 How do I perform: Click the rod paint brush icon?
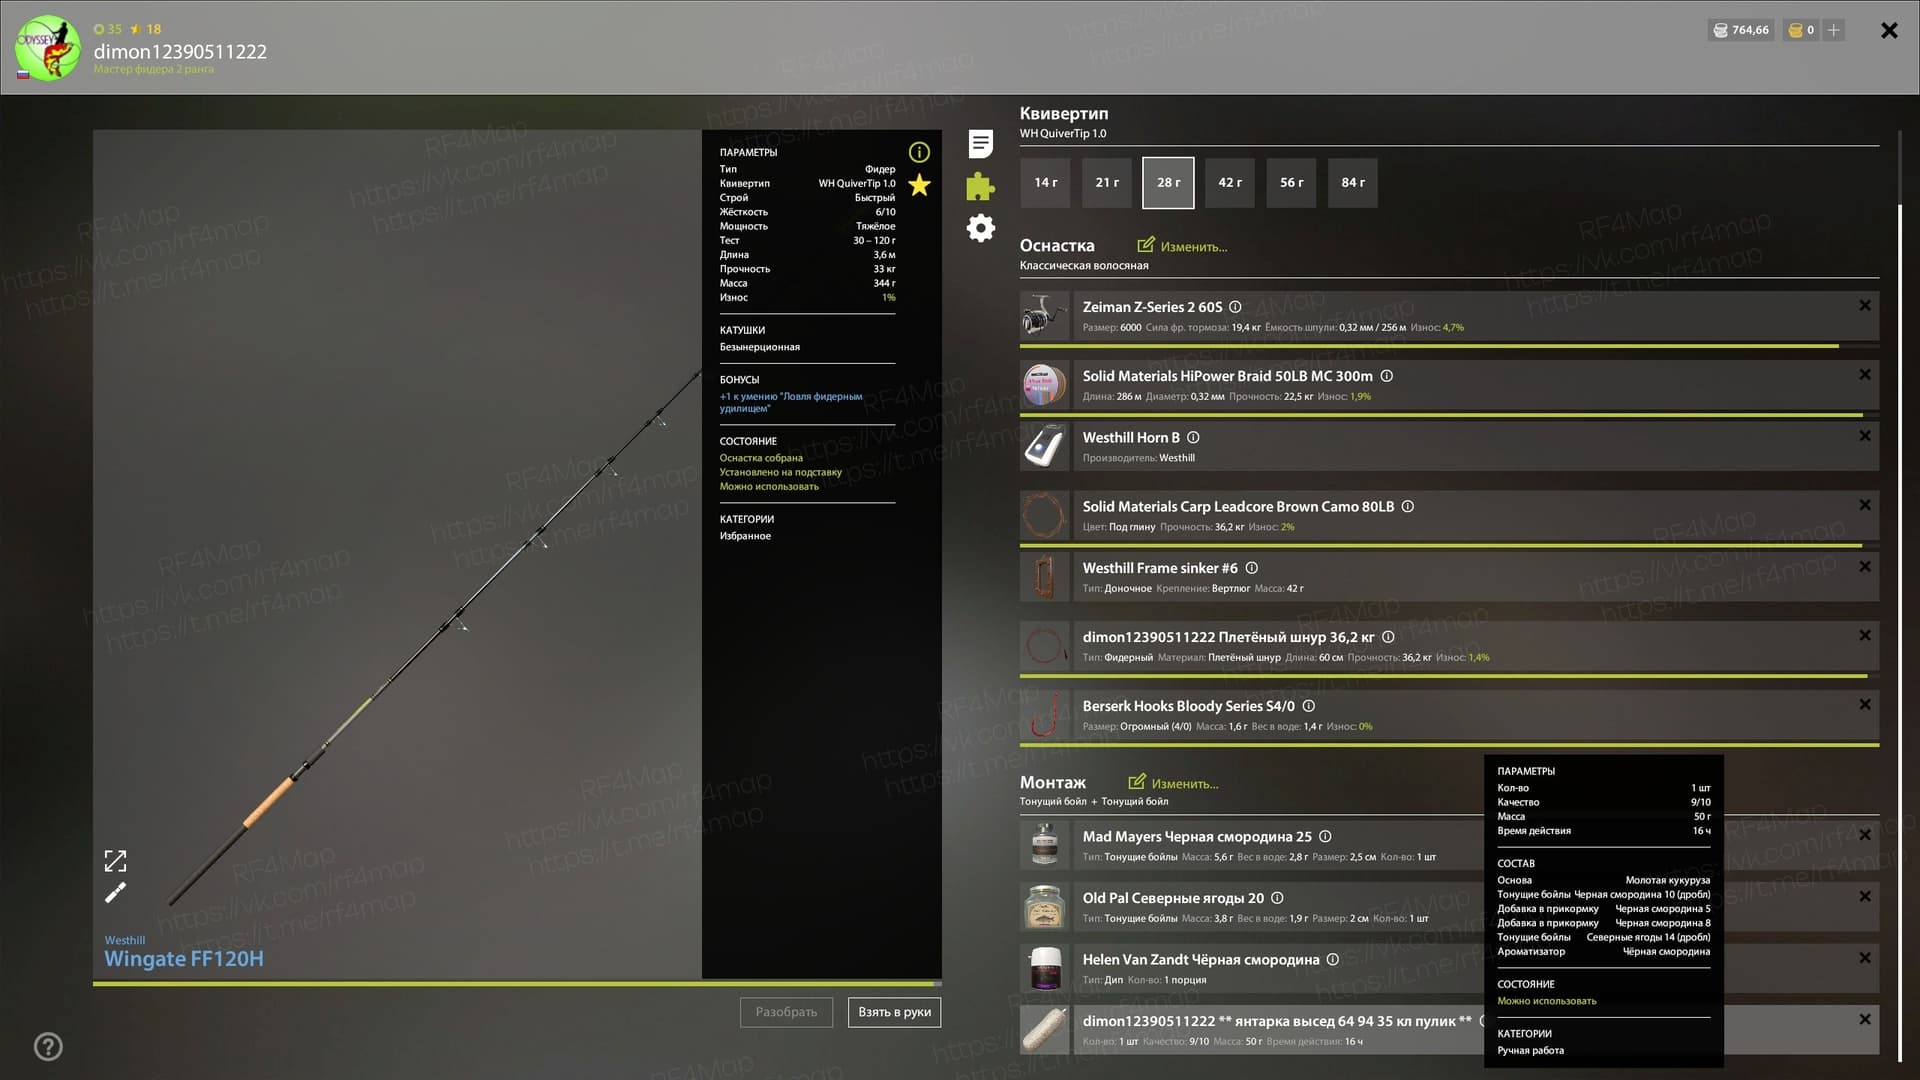[116, 892]
